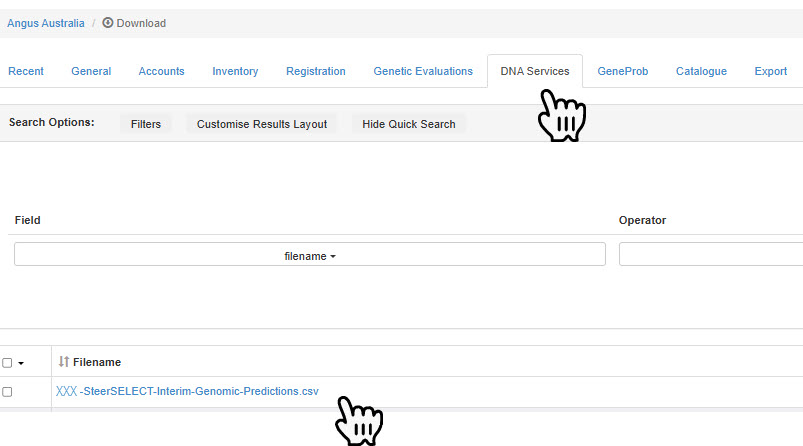
Task: Select the SteerSELECT csv row checkbox
Action: click(8, 392)
